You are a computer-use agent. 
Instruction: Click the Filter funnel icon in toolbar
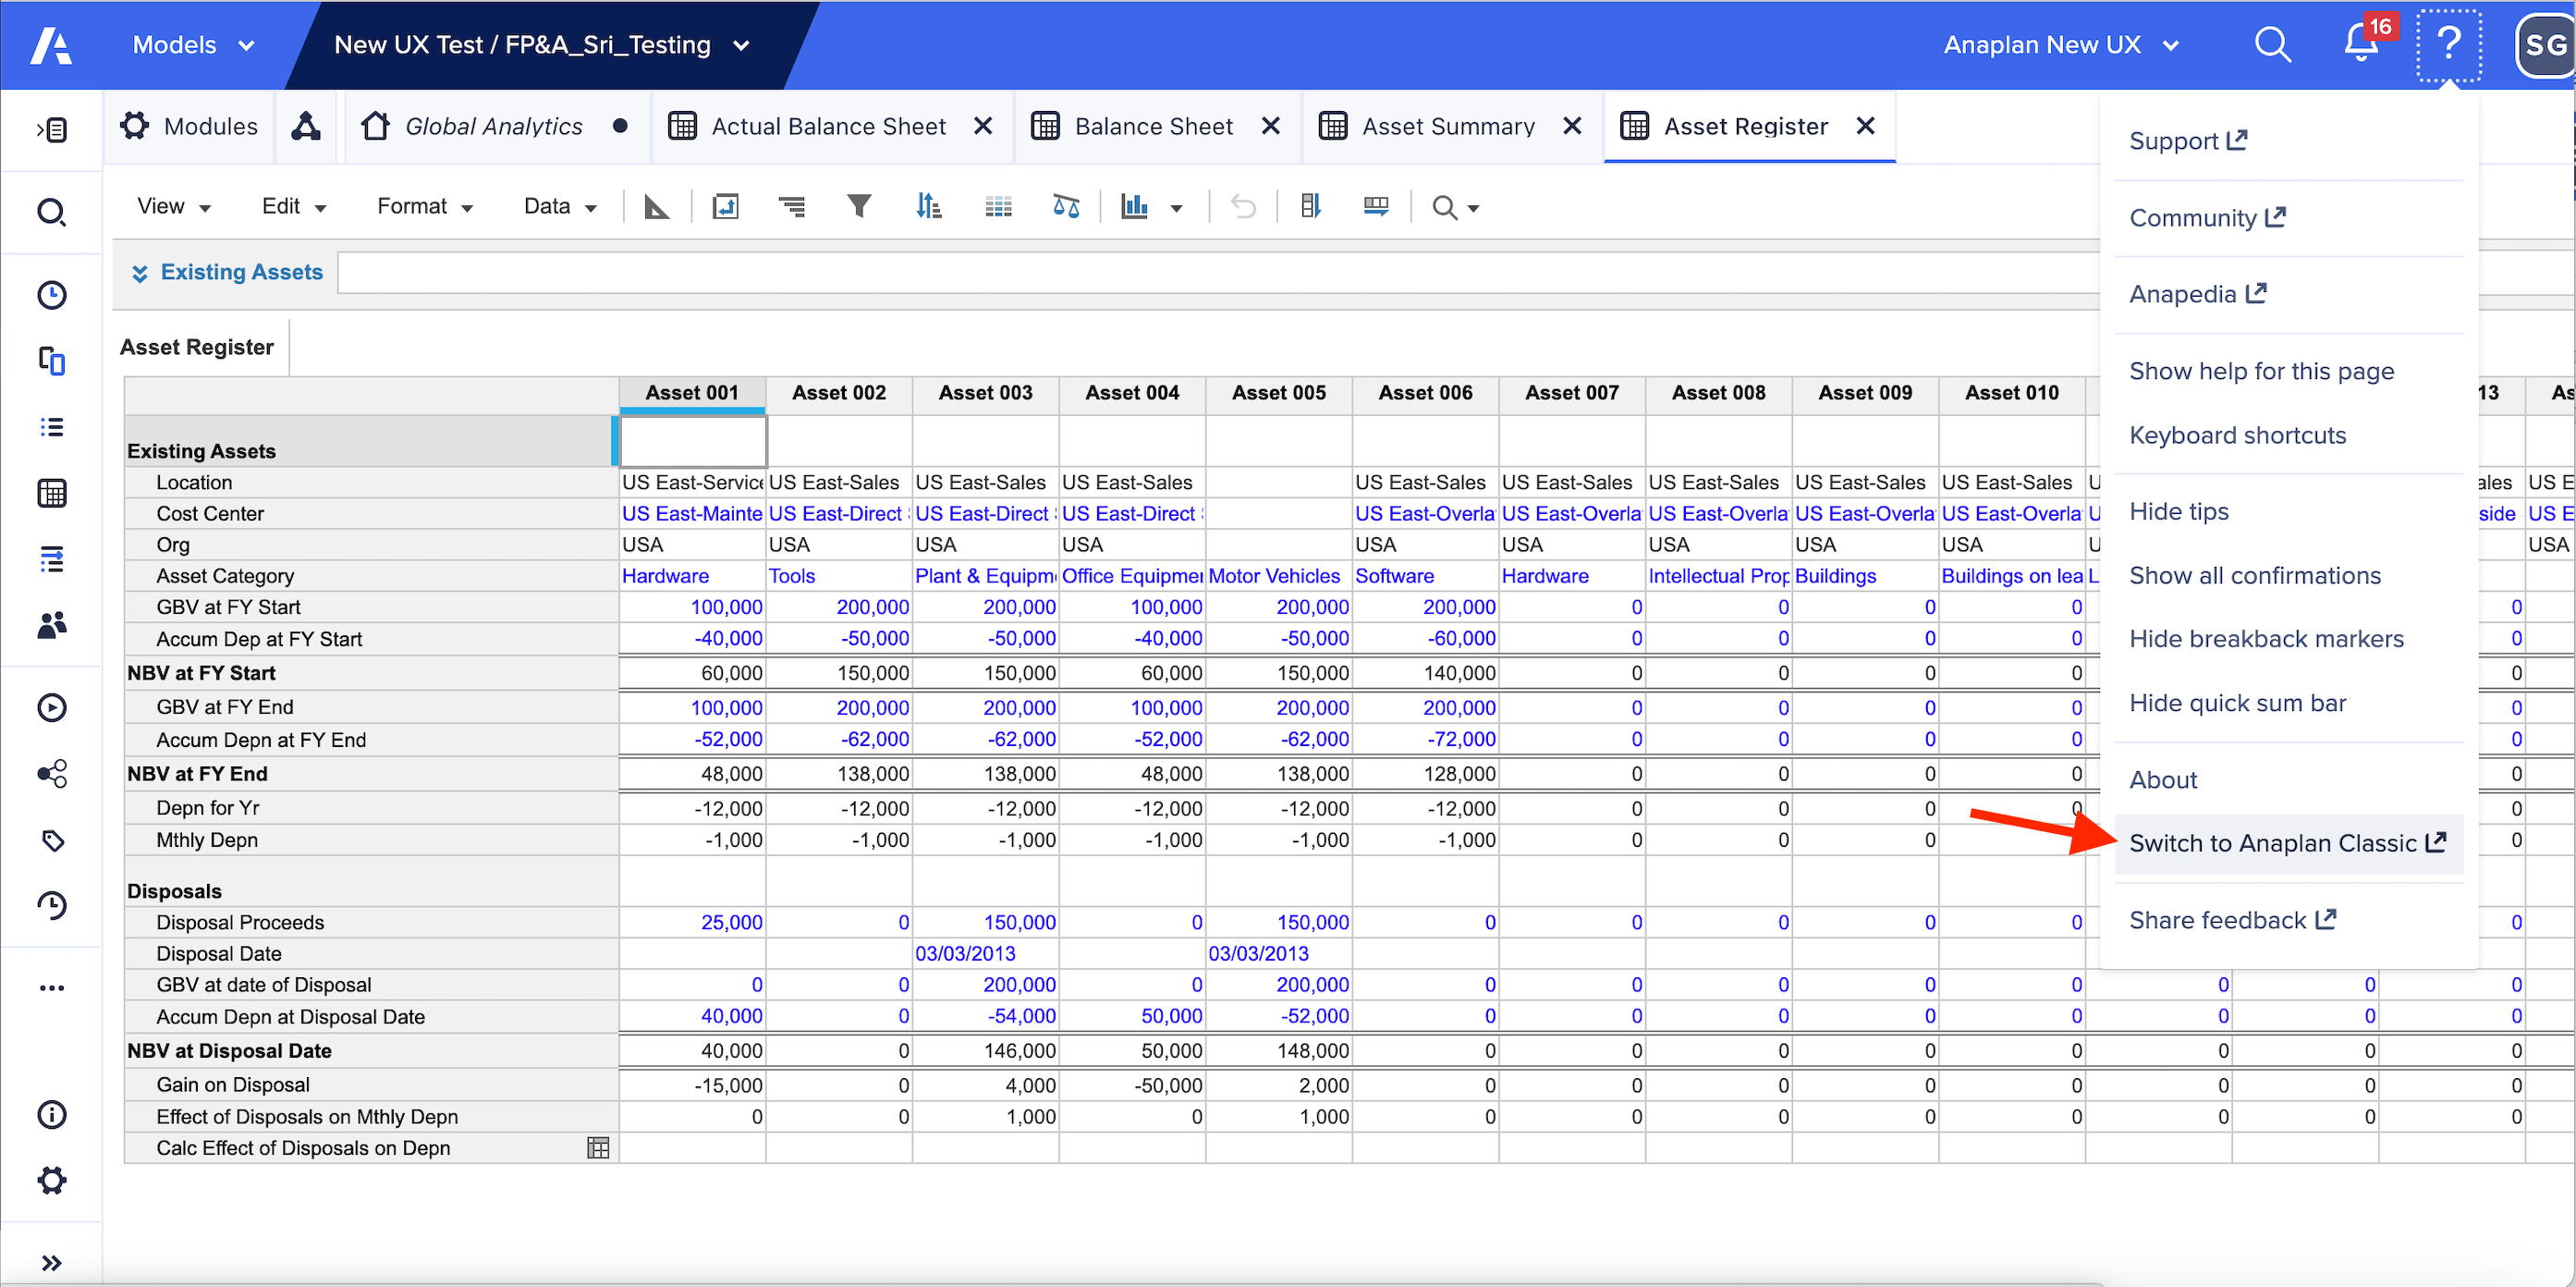[x=858, y=207]
